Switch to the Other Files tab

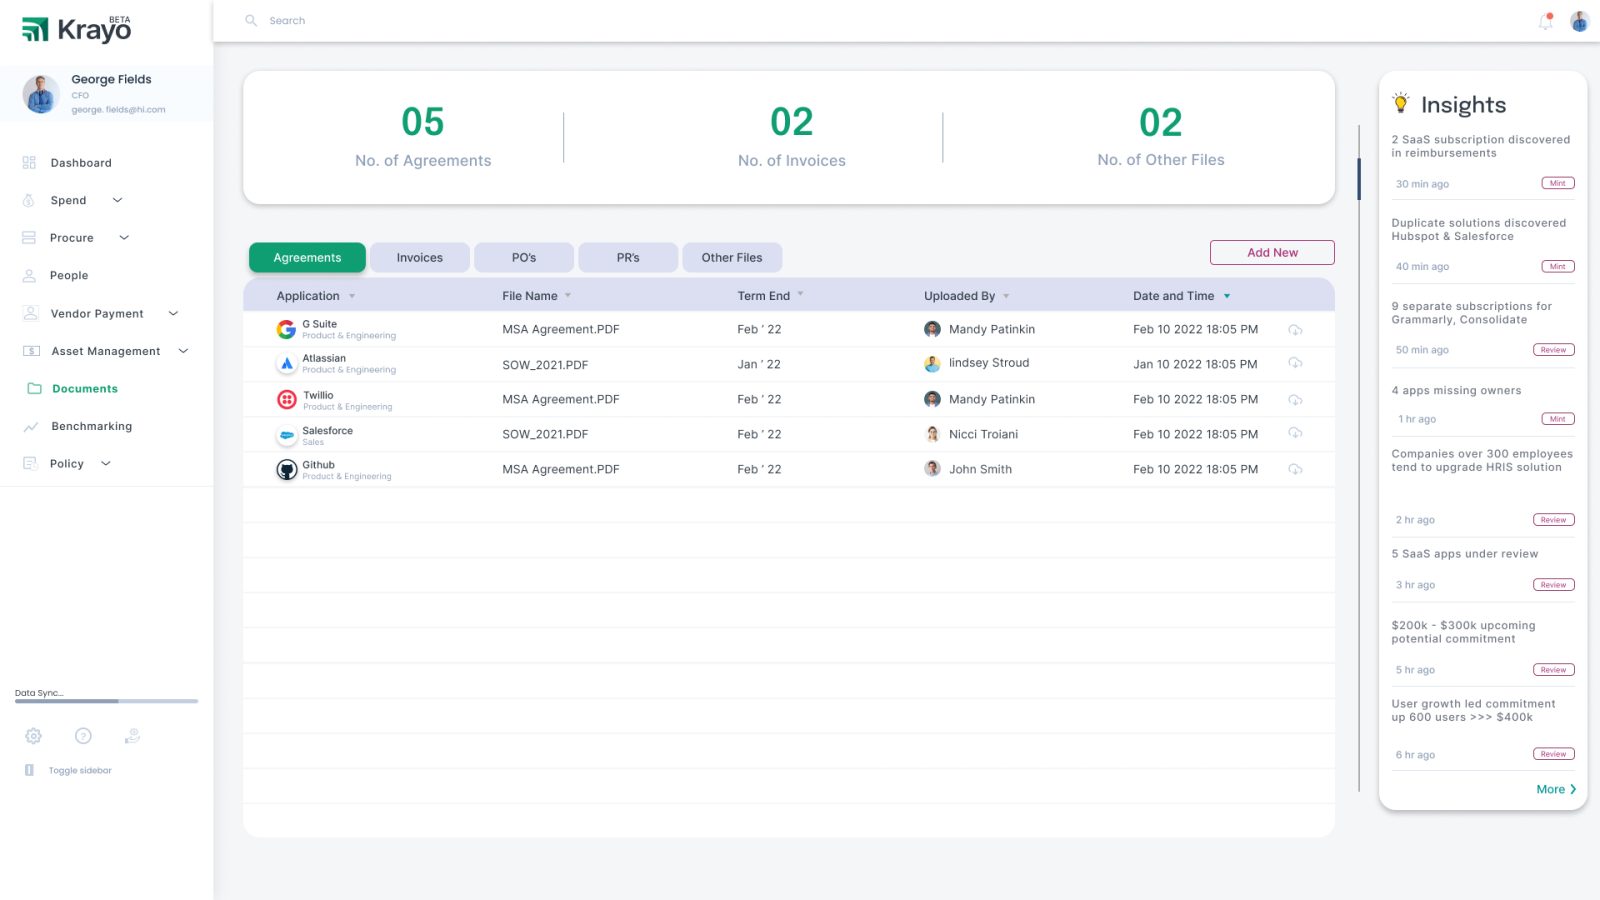pyautogui.click(x=732, y=257)
